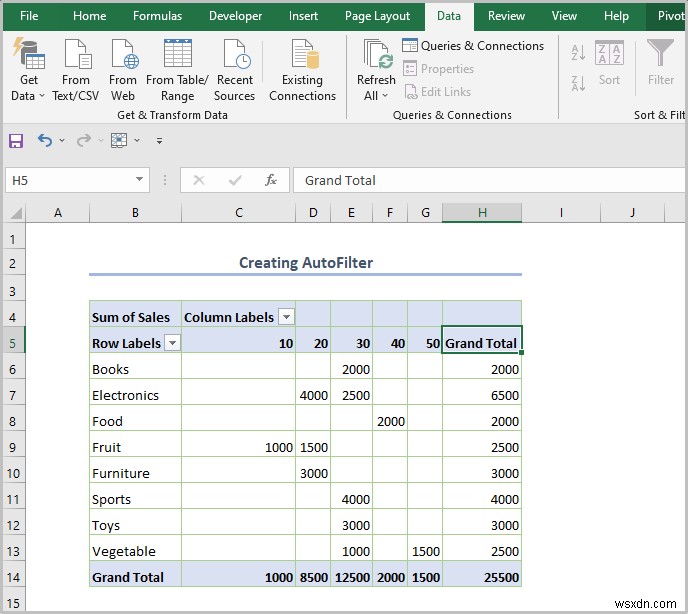The width and height of the screenshot is (688, 614).
Task: Cancel formula bar entry (X)
Action: click(x=199, y=180)
